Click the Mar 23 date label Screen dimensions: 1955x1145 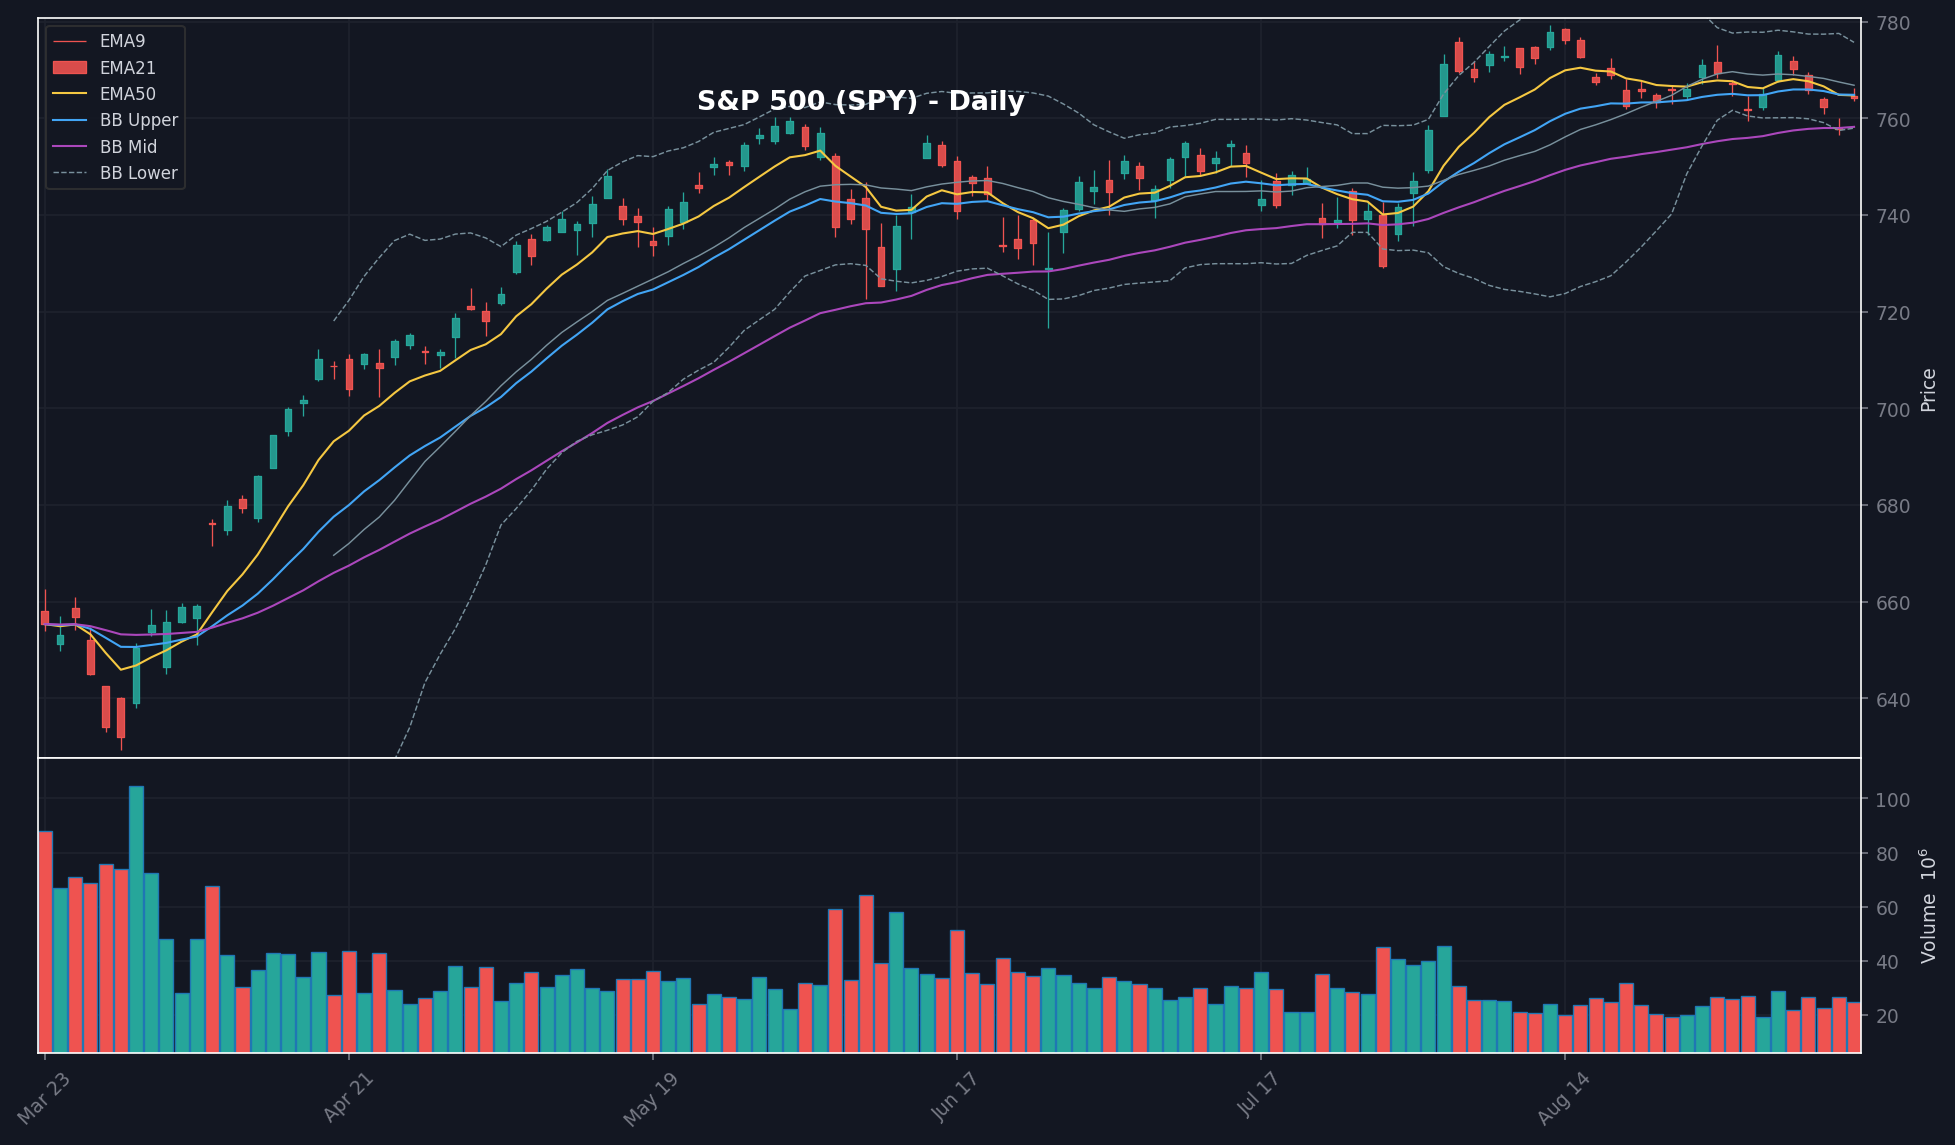(x=45, y=1097)
